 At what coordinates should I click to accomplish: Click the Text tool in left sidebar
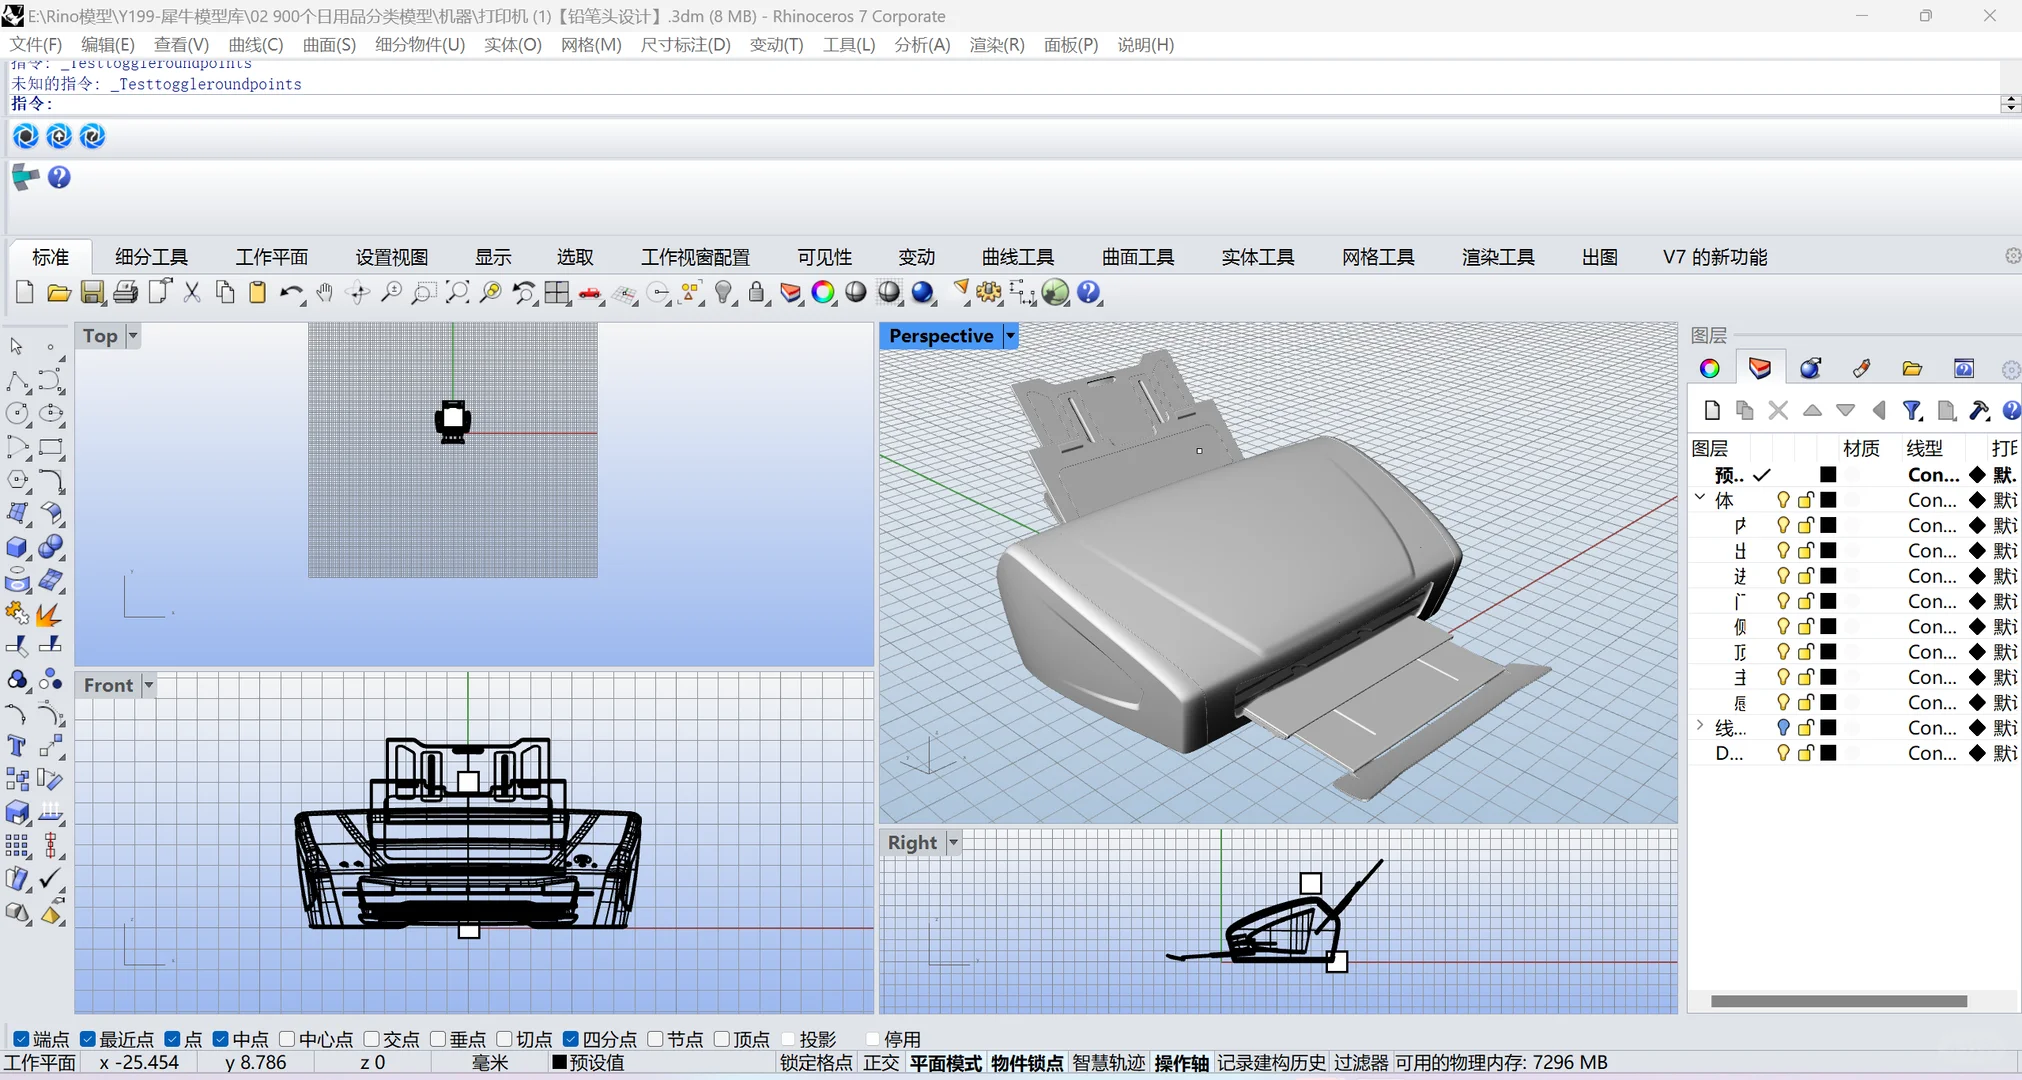(17, 746)
